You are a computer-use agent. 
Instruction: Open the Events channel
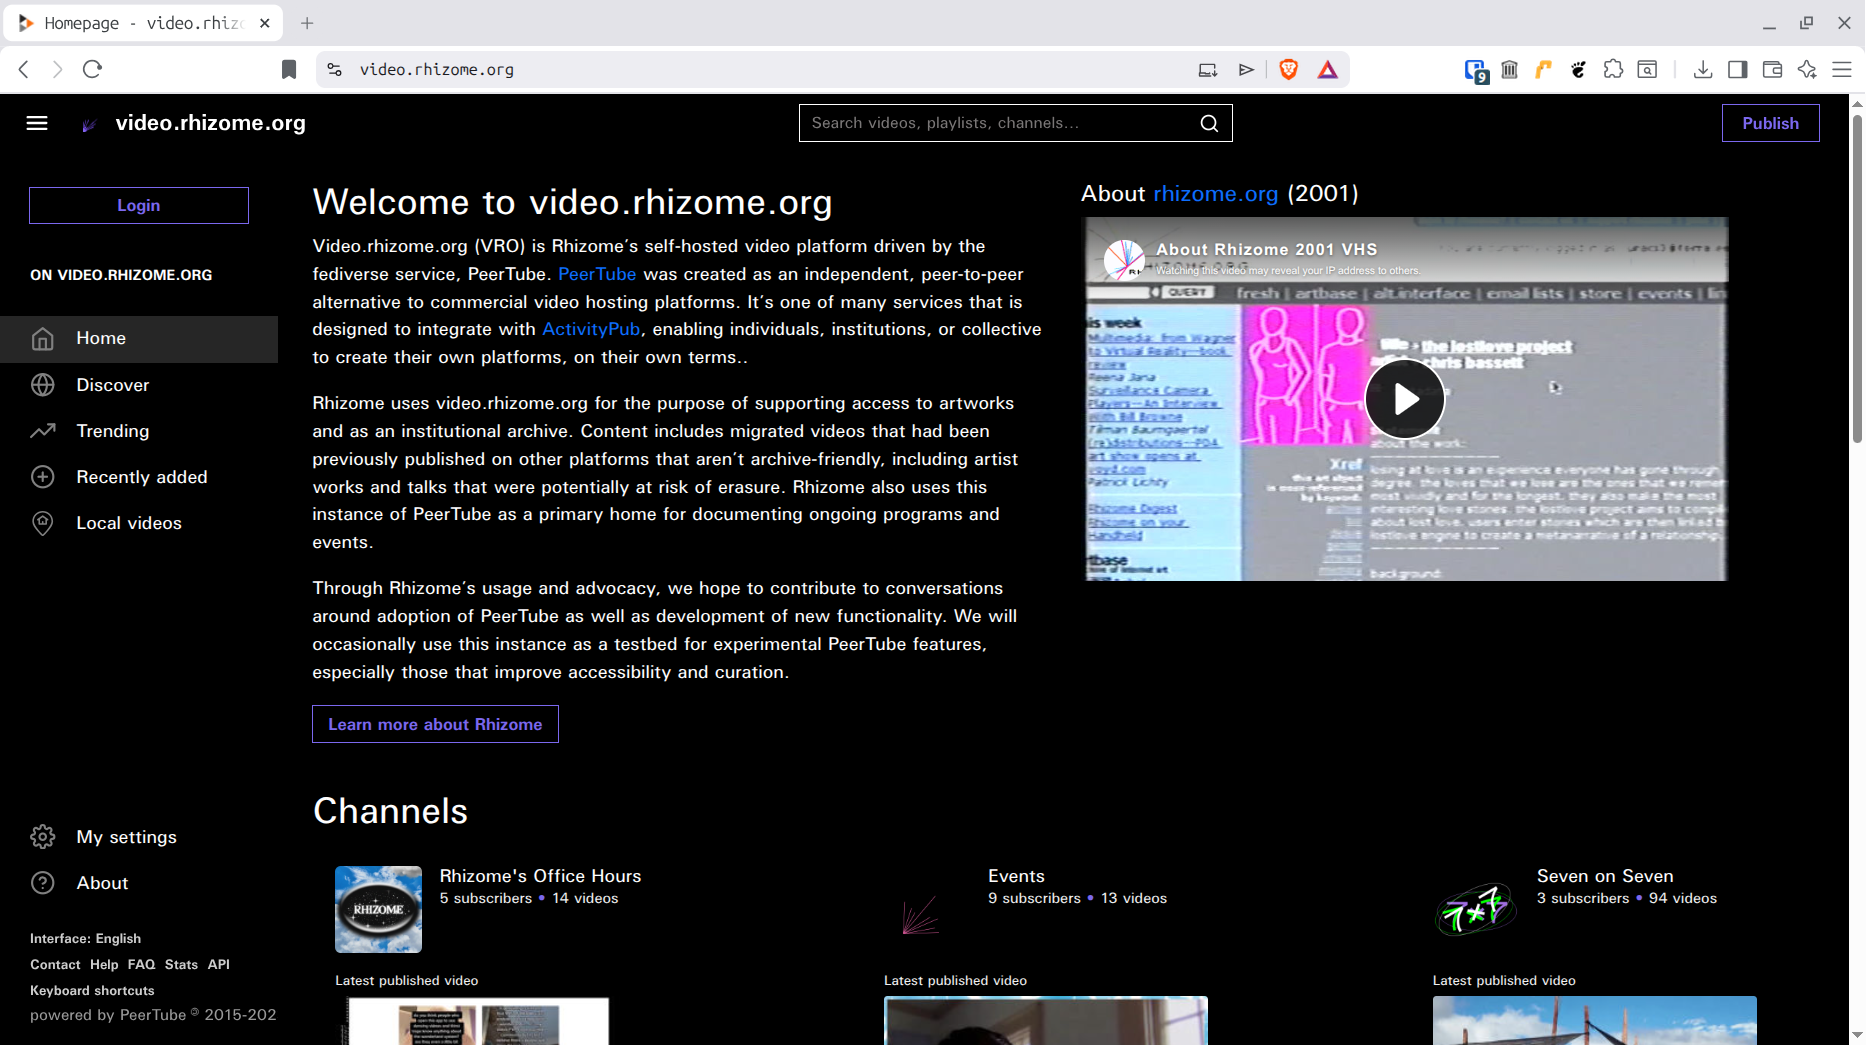(1016, 876)
